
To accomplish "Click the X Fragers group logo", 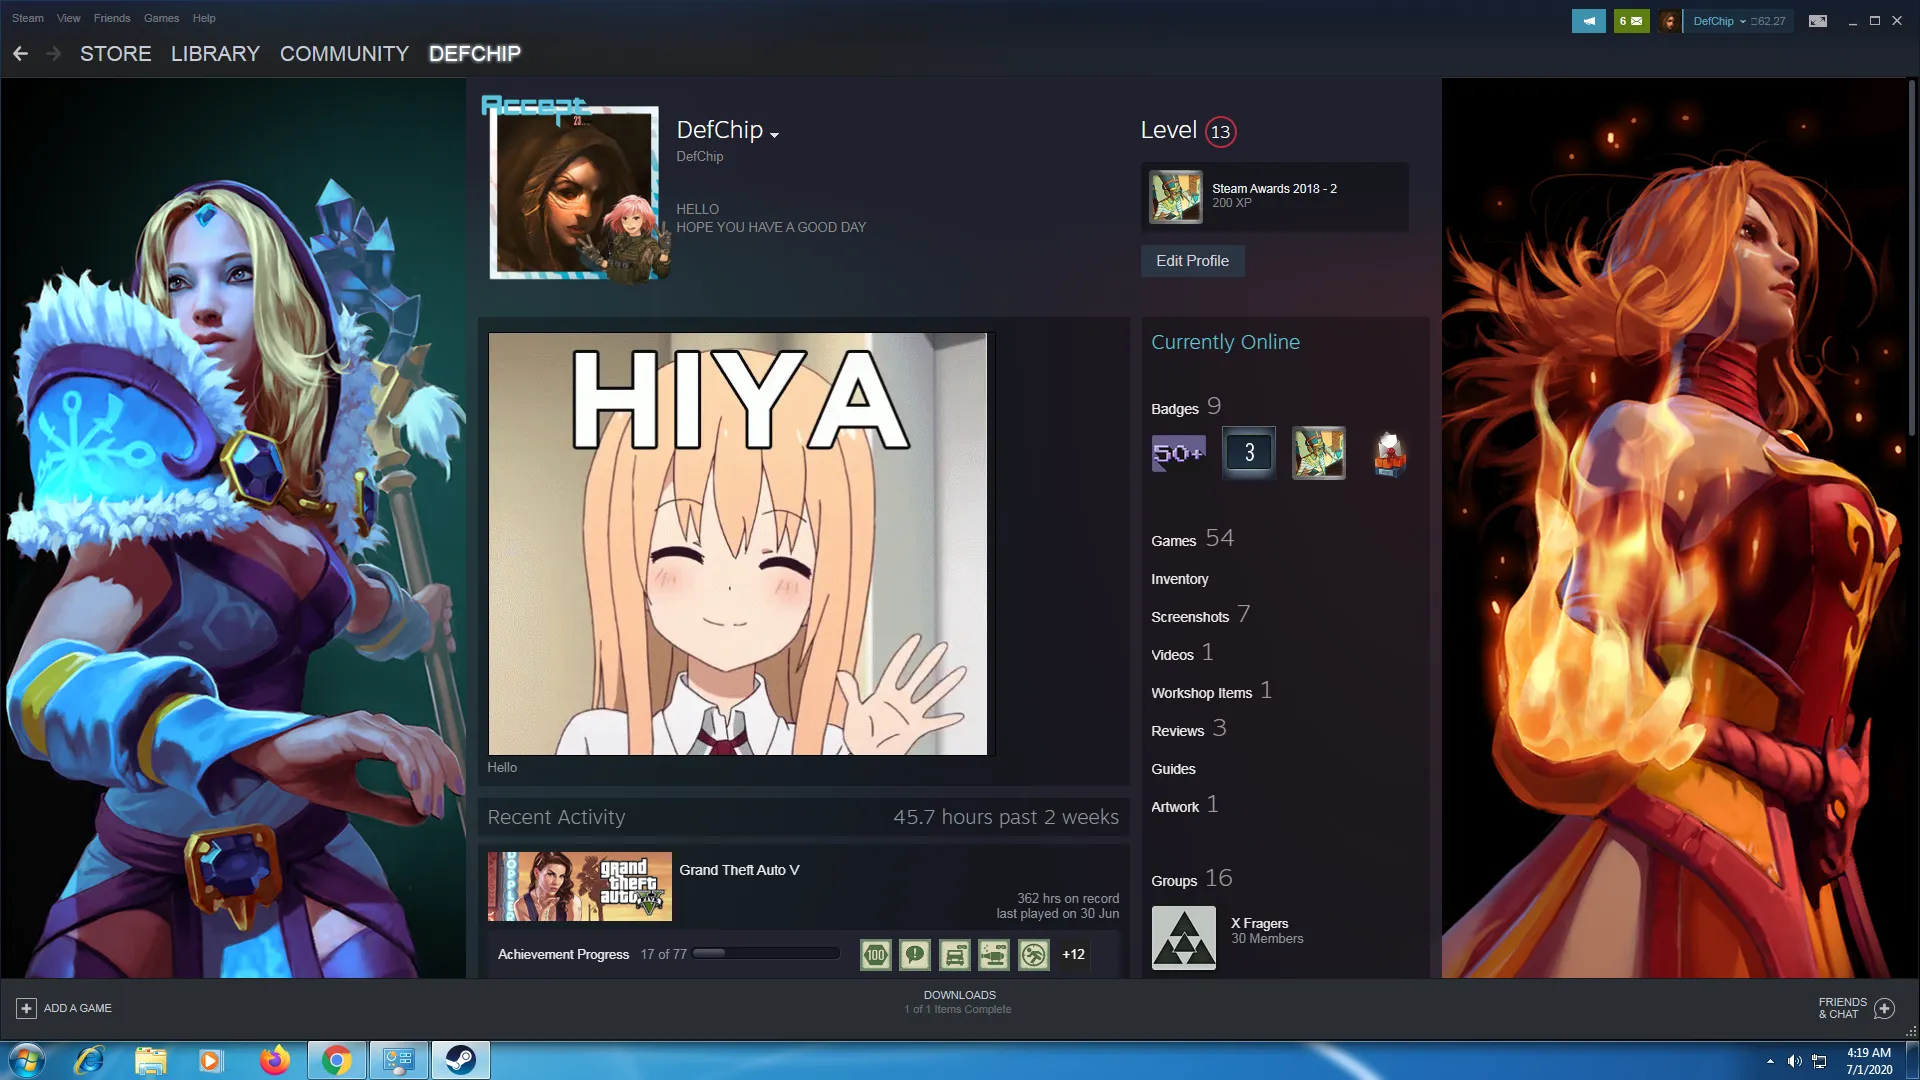I will coord(1184,938).
